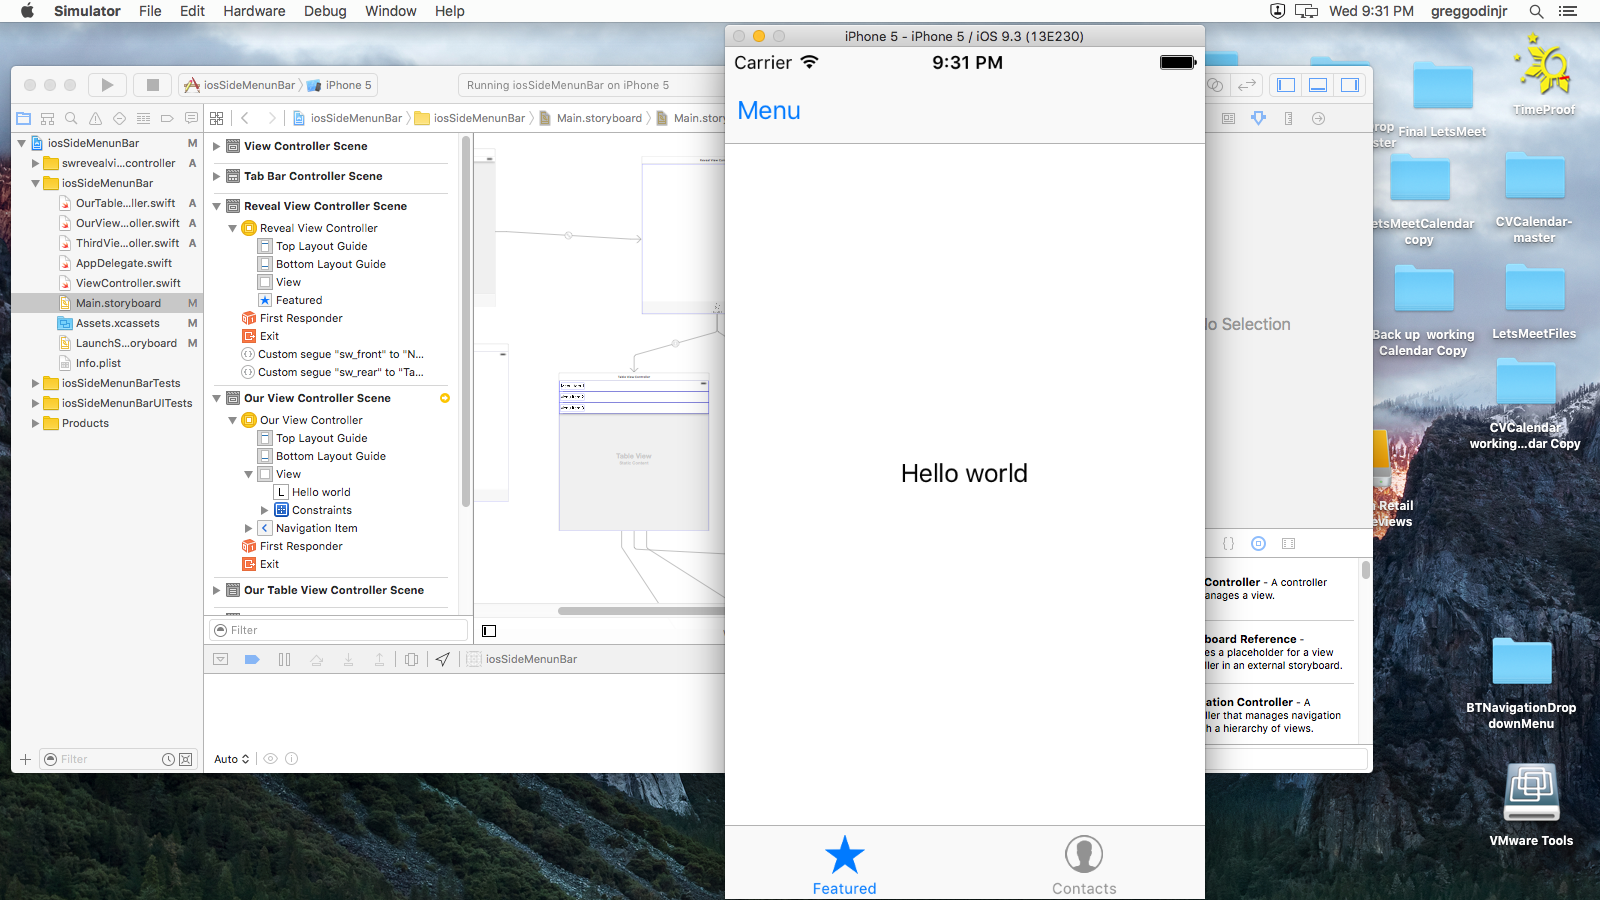The image size is (1600, 900).
Task: Run the iosSideMenunBar app with the Play button
Action: click(107, 84)
